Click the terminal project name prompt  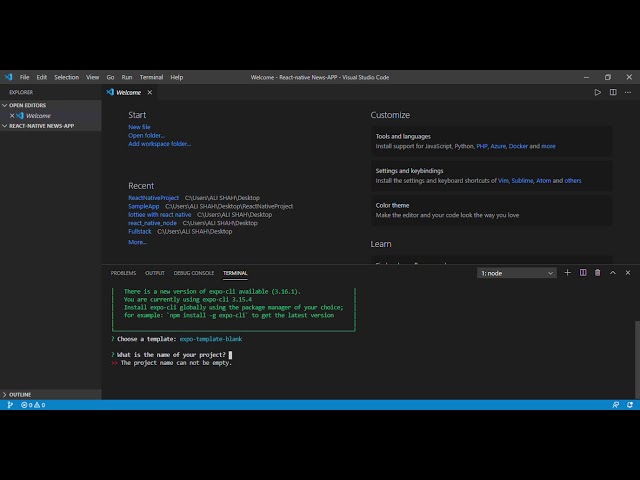click(x=171, y=355)
